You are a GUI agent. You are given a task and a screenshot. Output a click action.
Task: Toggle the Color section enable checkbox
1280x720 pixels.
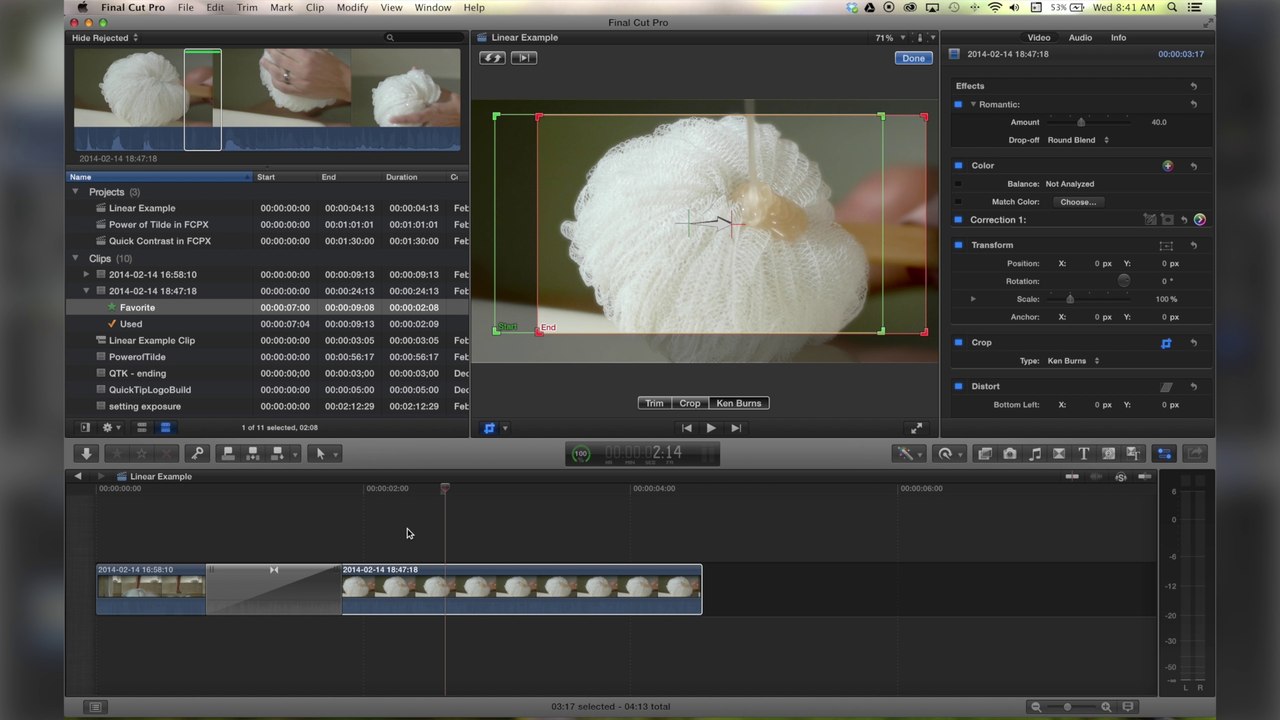click(x=958, y=165)
